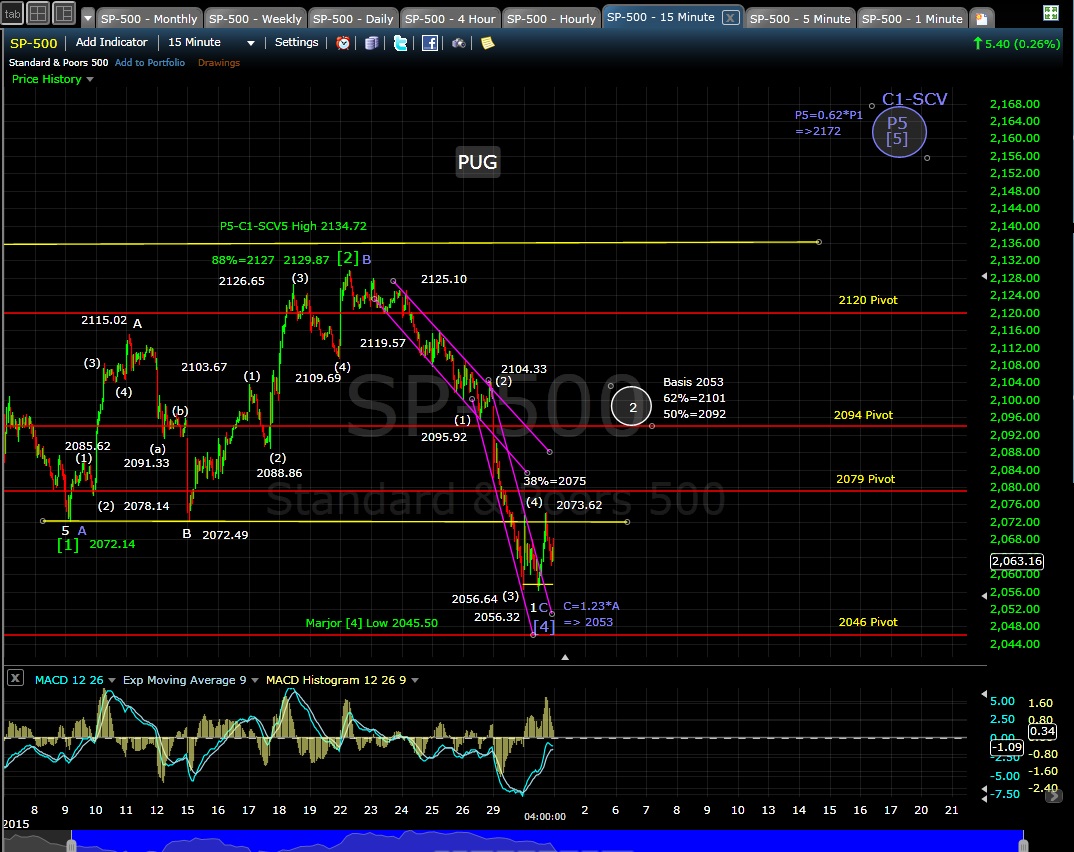Click the C1-SCV label
Viewport: 1074px width, 852px height.
click(x=914, y=99)
